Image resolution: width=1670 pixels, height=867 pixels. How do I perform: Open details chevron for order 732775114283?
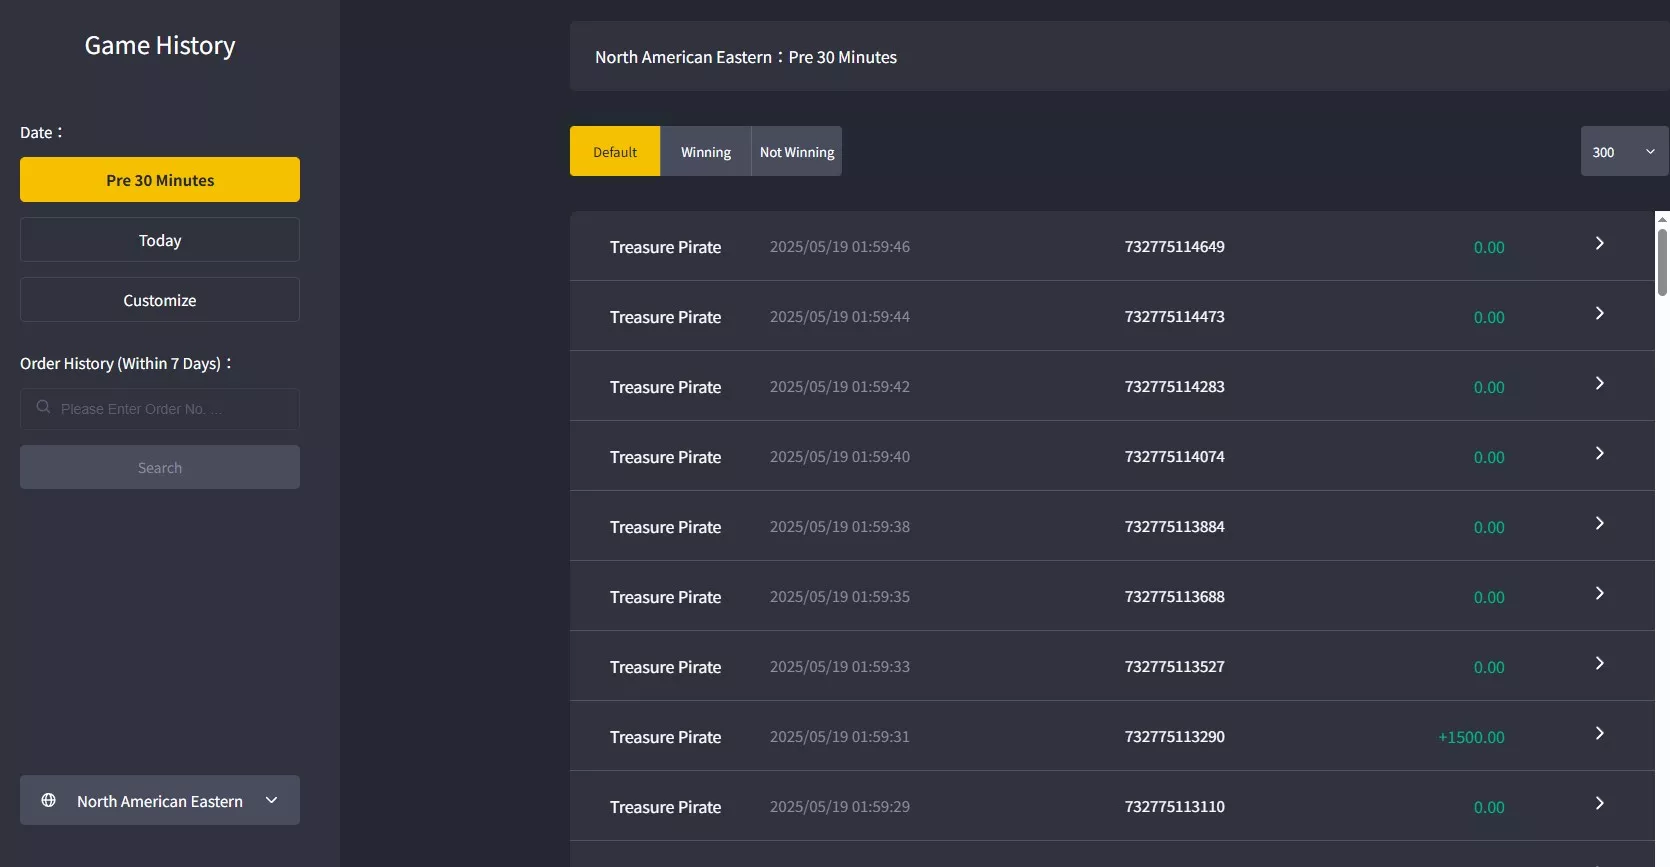[x=1599, y=383]
